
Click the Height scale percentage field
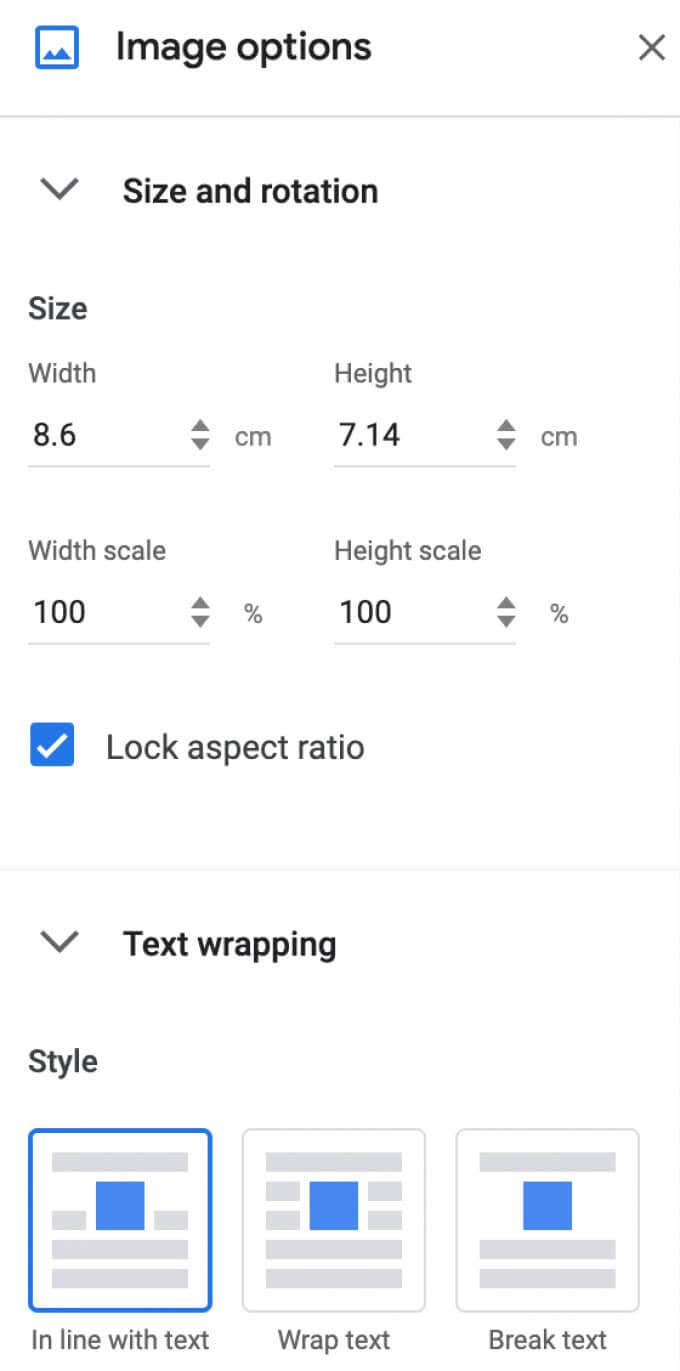tap(410, 612)
